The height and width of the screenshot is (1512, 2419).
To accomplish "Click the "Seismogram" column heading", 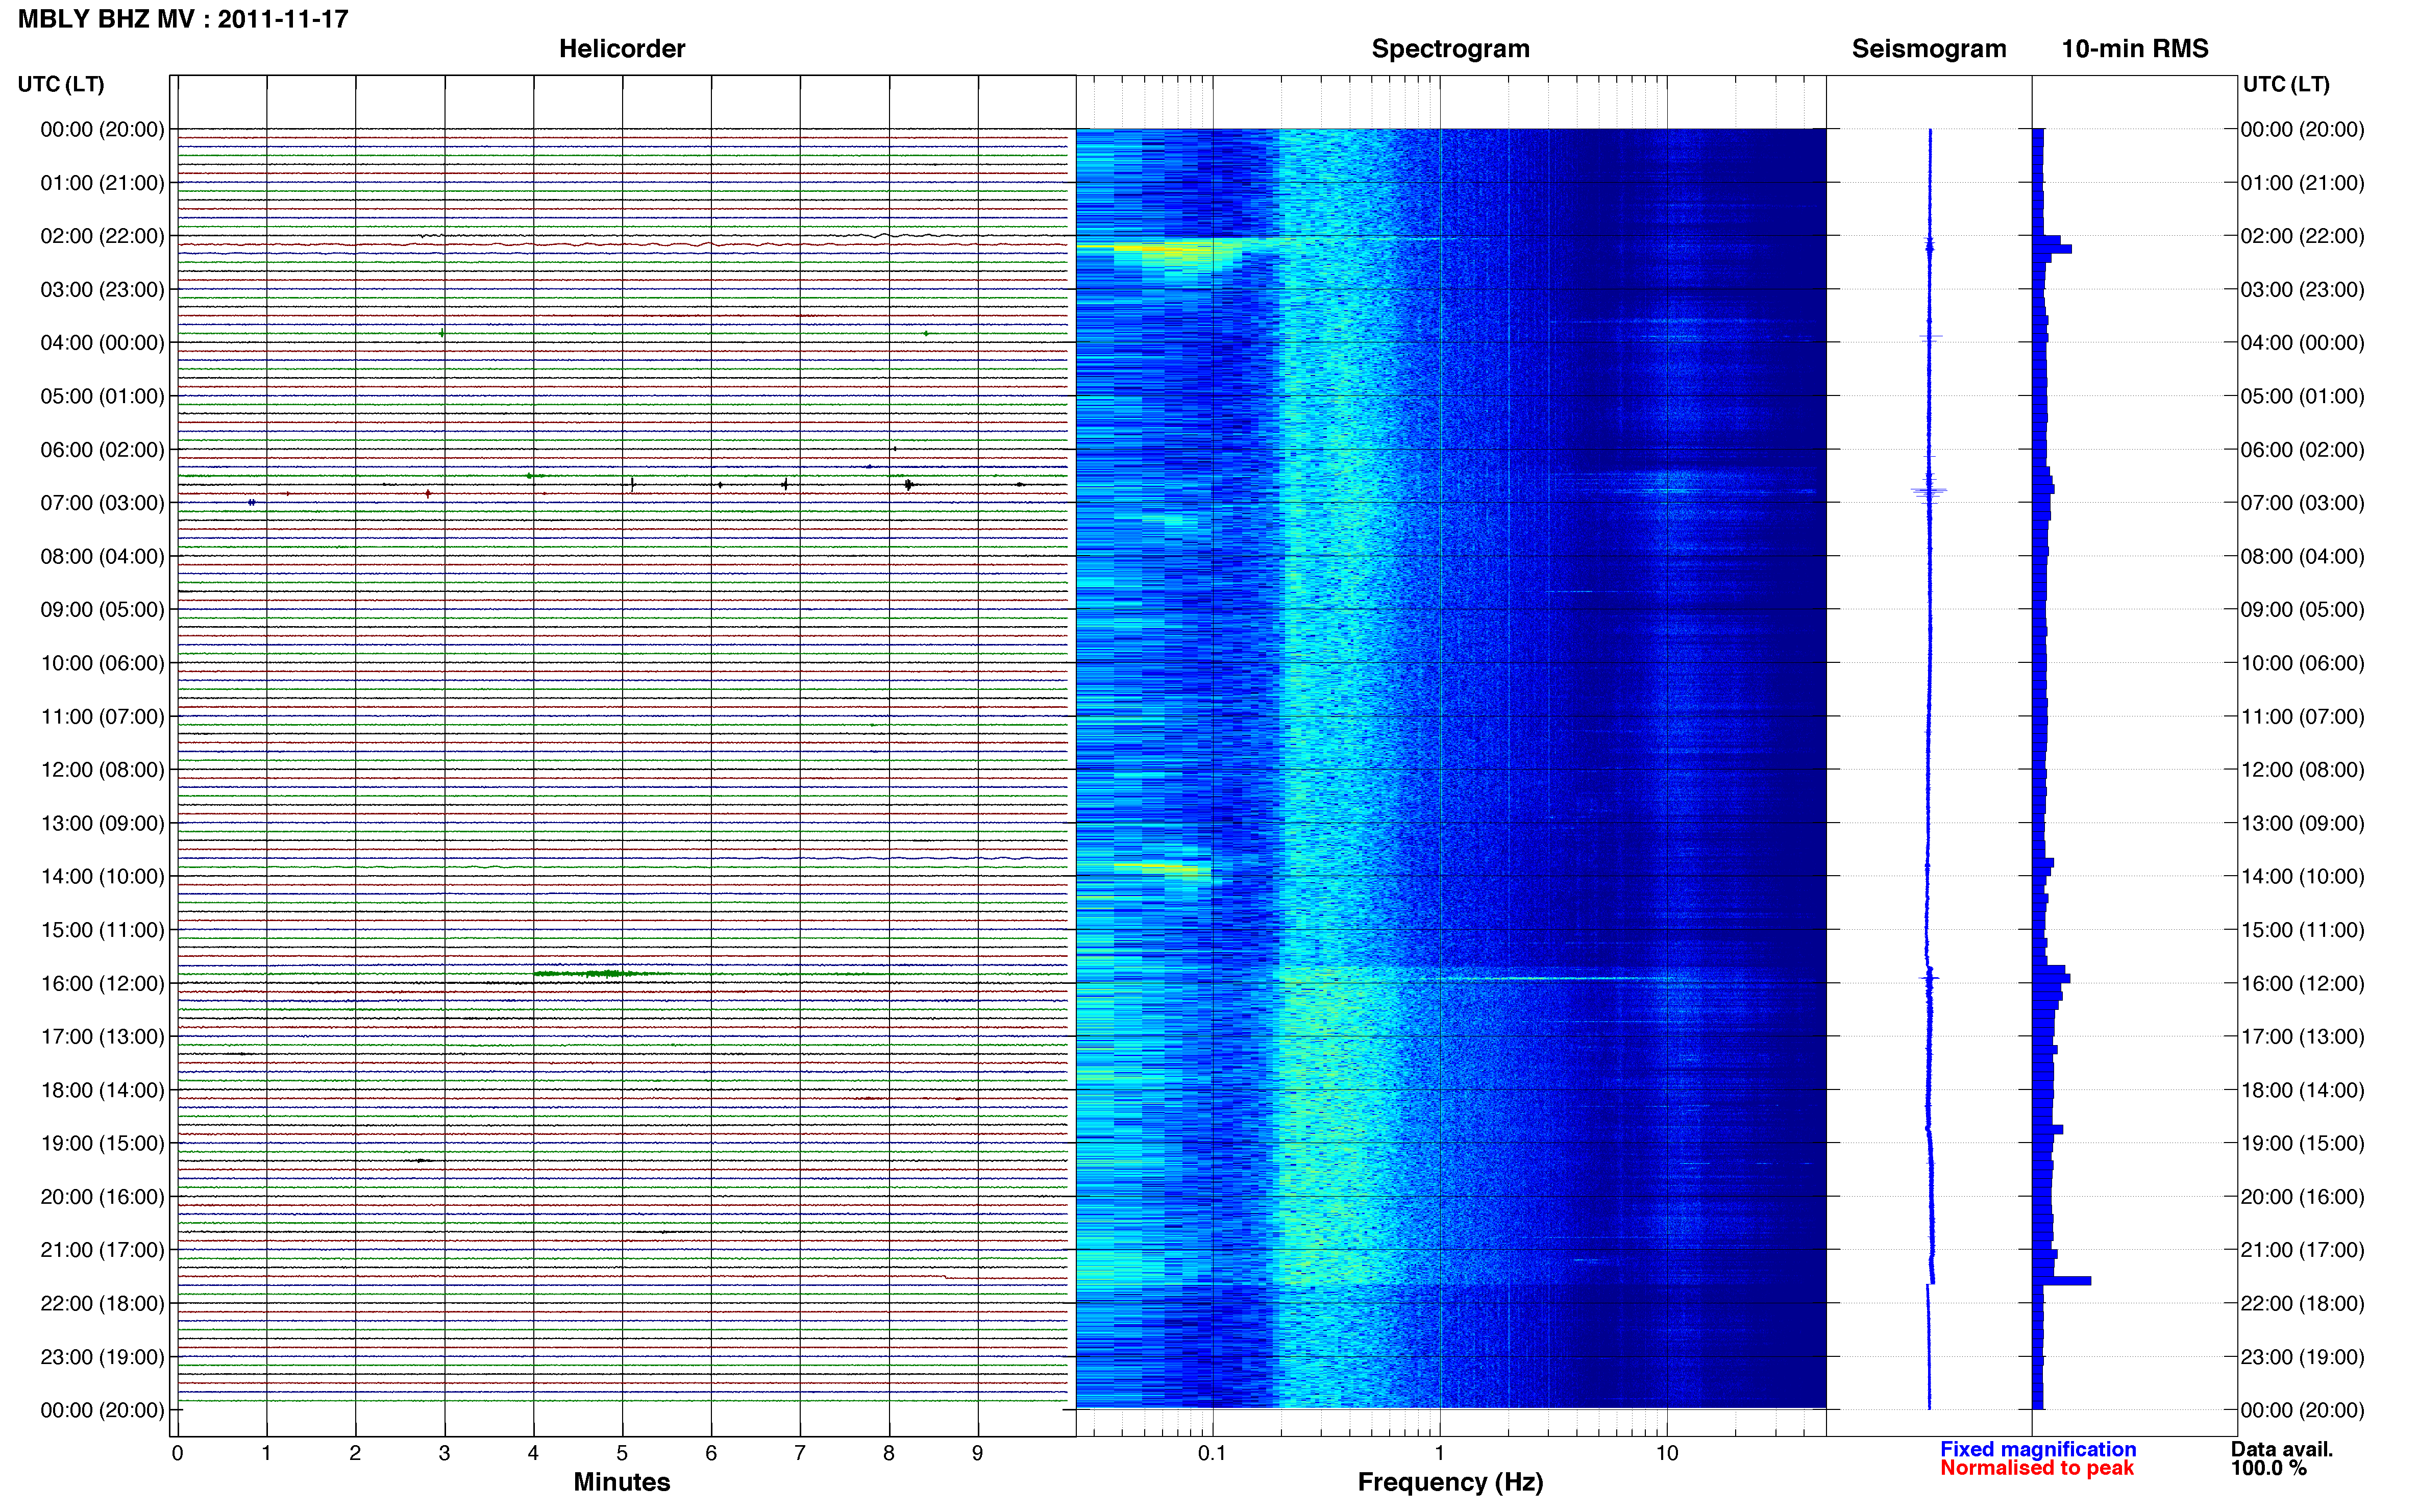I will click(1929, 49).
